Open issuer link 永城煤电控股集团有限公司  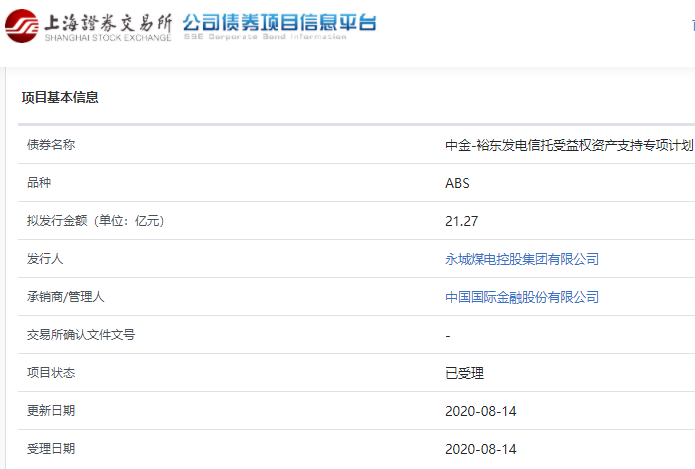click(x=521, y=259)
